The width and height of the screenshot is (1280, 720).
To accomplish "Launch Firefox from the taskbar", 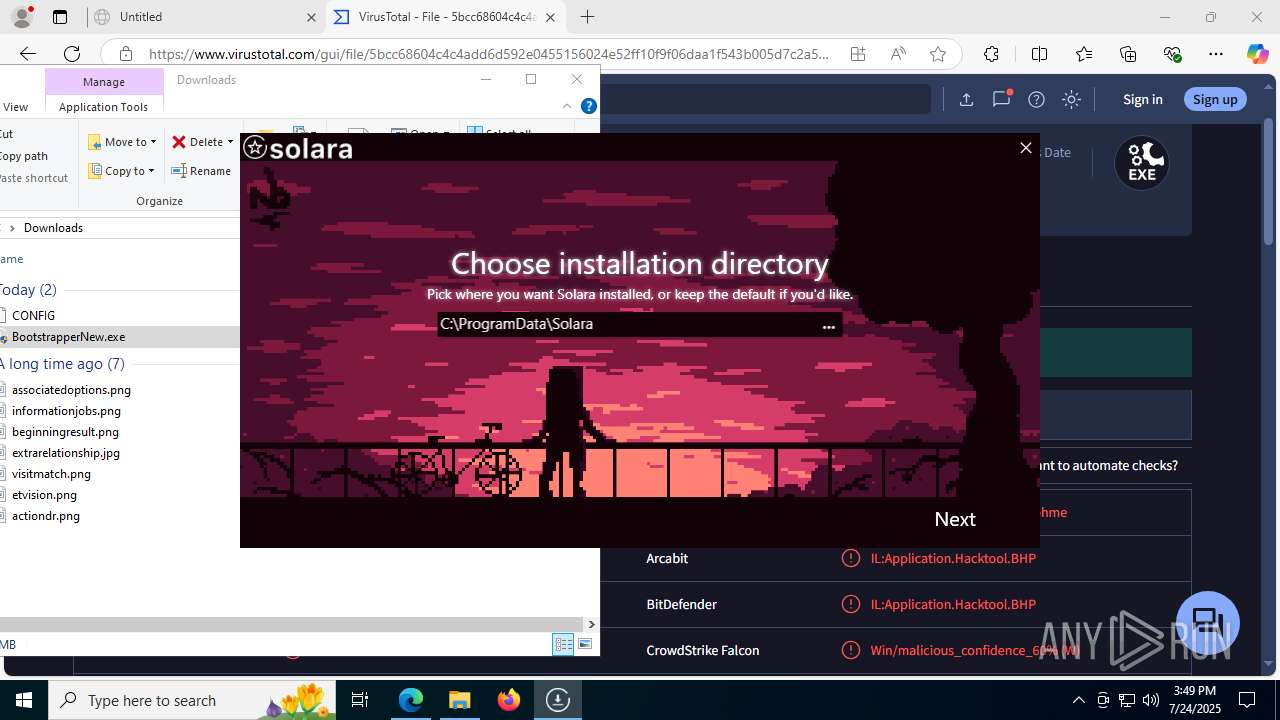I will [508, 700].
